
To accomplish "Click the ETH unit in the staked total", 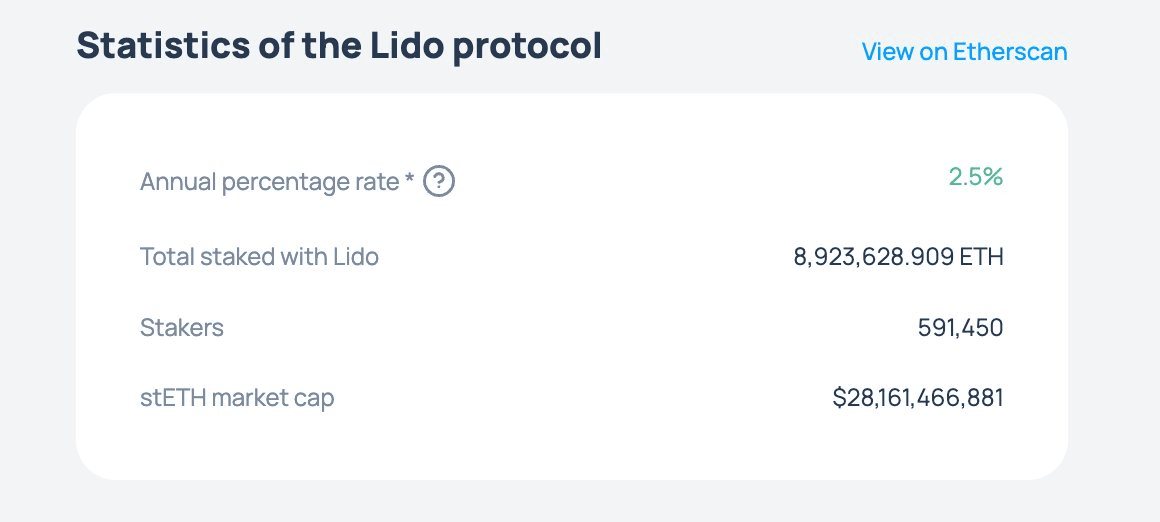I will coord(981,257).
